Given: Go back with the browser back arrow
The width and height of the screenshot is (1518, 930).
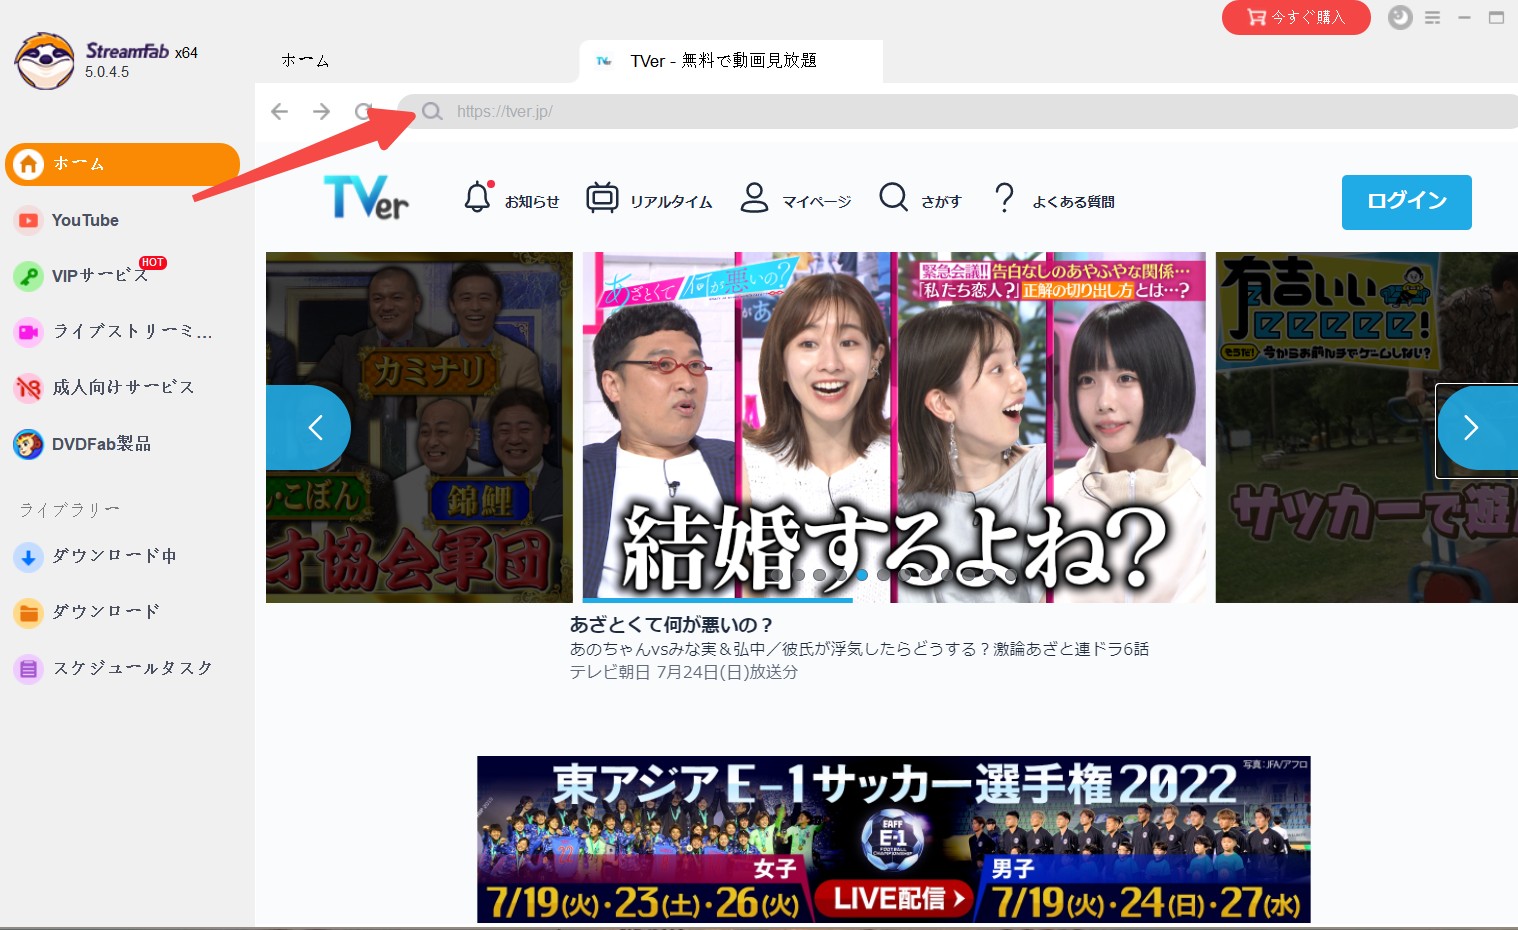Looking at the screenshot, I should pyautogui.click(x=279, y=111).
